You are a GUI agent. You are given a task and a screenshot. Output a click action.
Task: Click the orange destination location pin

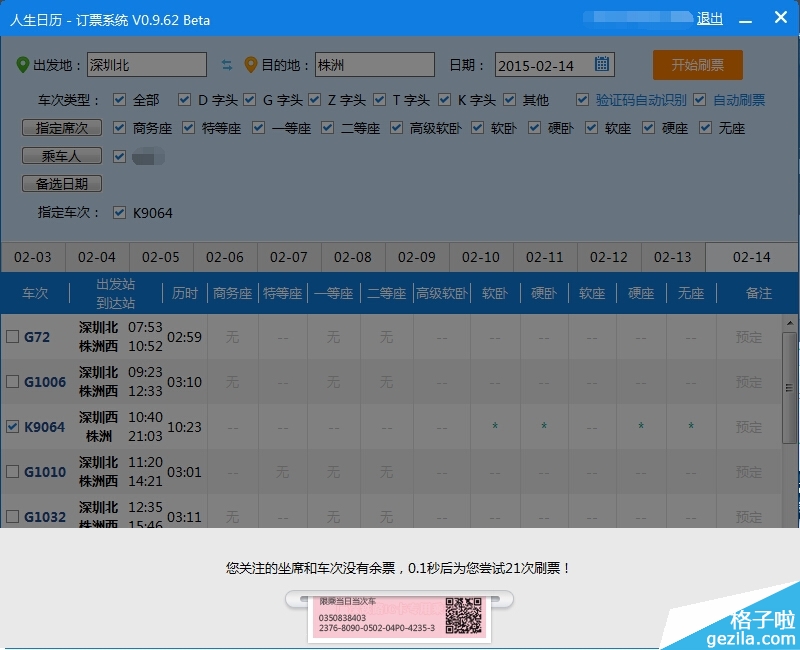(x=251, y=65)
